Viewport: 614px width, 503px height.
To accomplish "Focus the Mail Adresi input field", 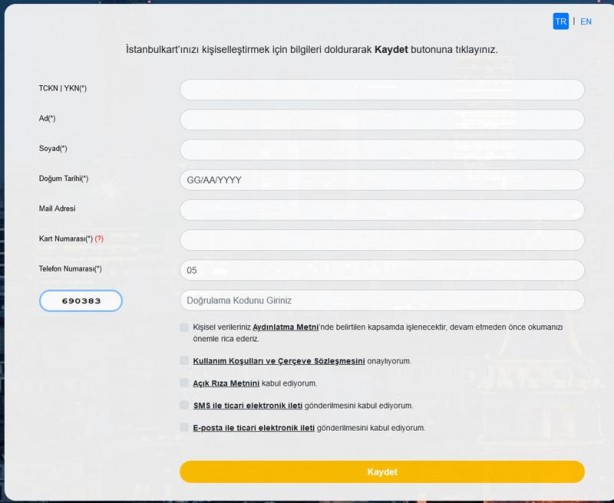I will click(382, 210).
